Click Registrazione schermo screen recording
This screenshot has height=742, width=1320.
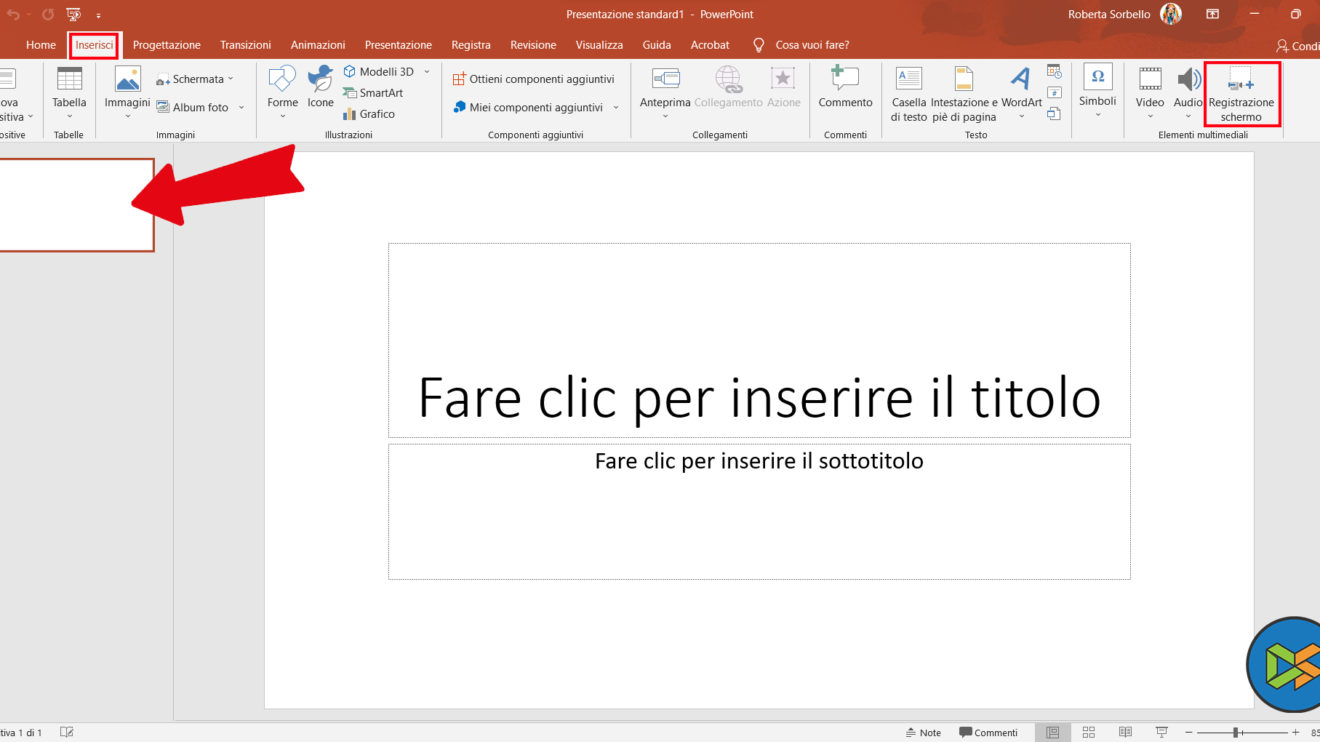(1241, 94)
